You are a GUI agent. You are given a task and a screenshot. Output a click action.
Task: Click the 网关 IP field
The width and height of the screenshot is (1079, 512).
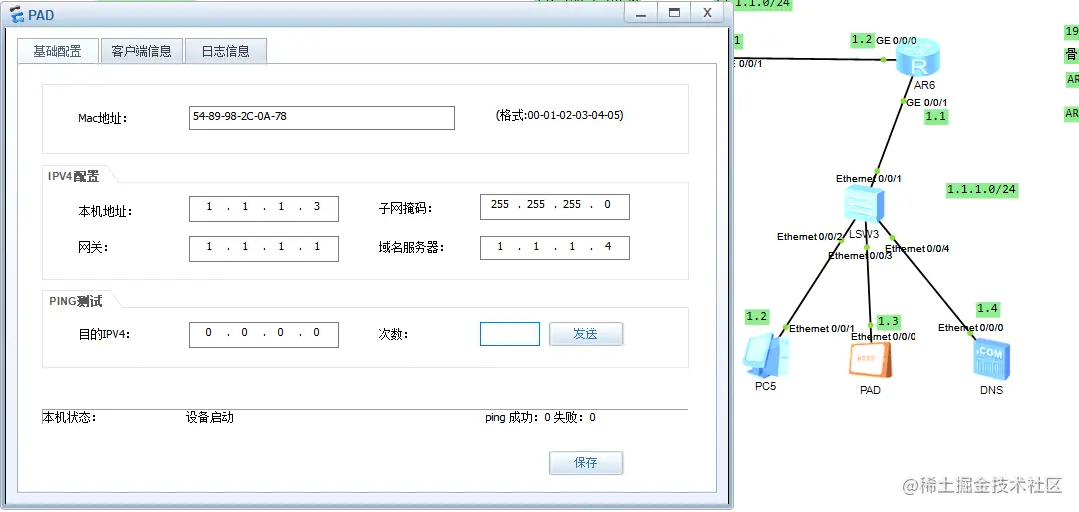point(264,248)
